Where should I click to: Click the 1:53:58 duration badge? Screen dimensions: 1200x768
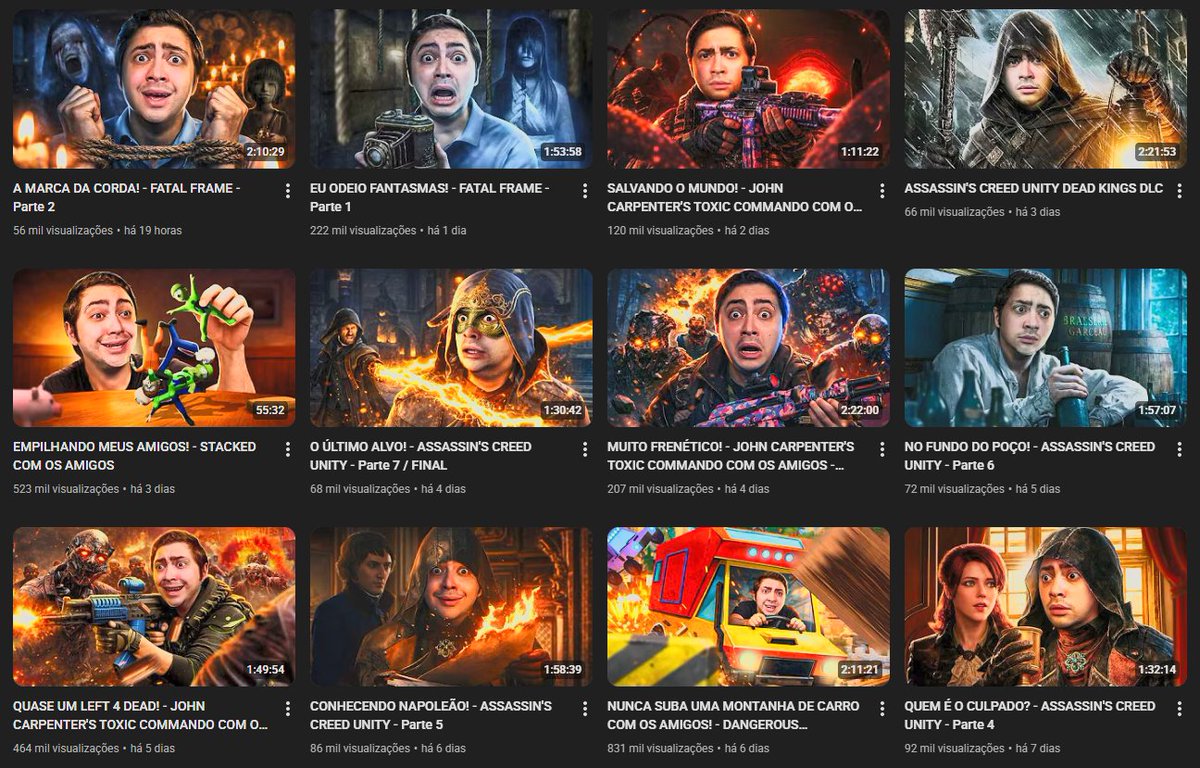point(562,152)
